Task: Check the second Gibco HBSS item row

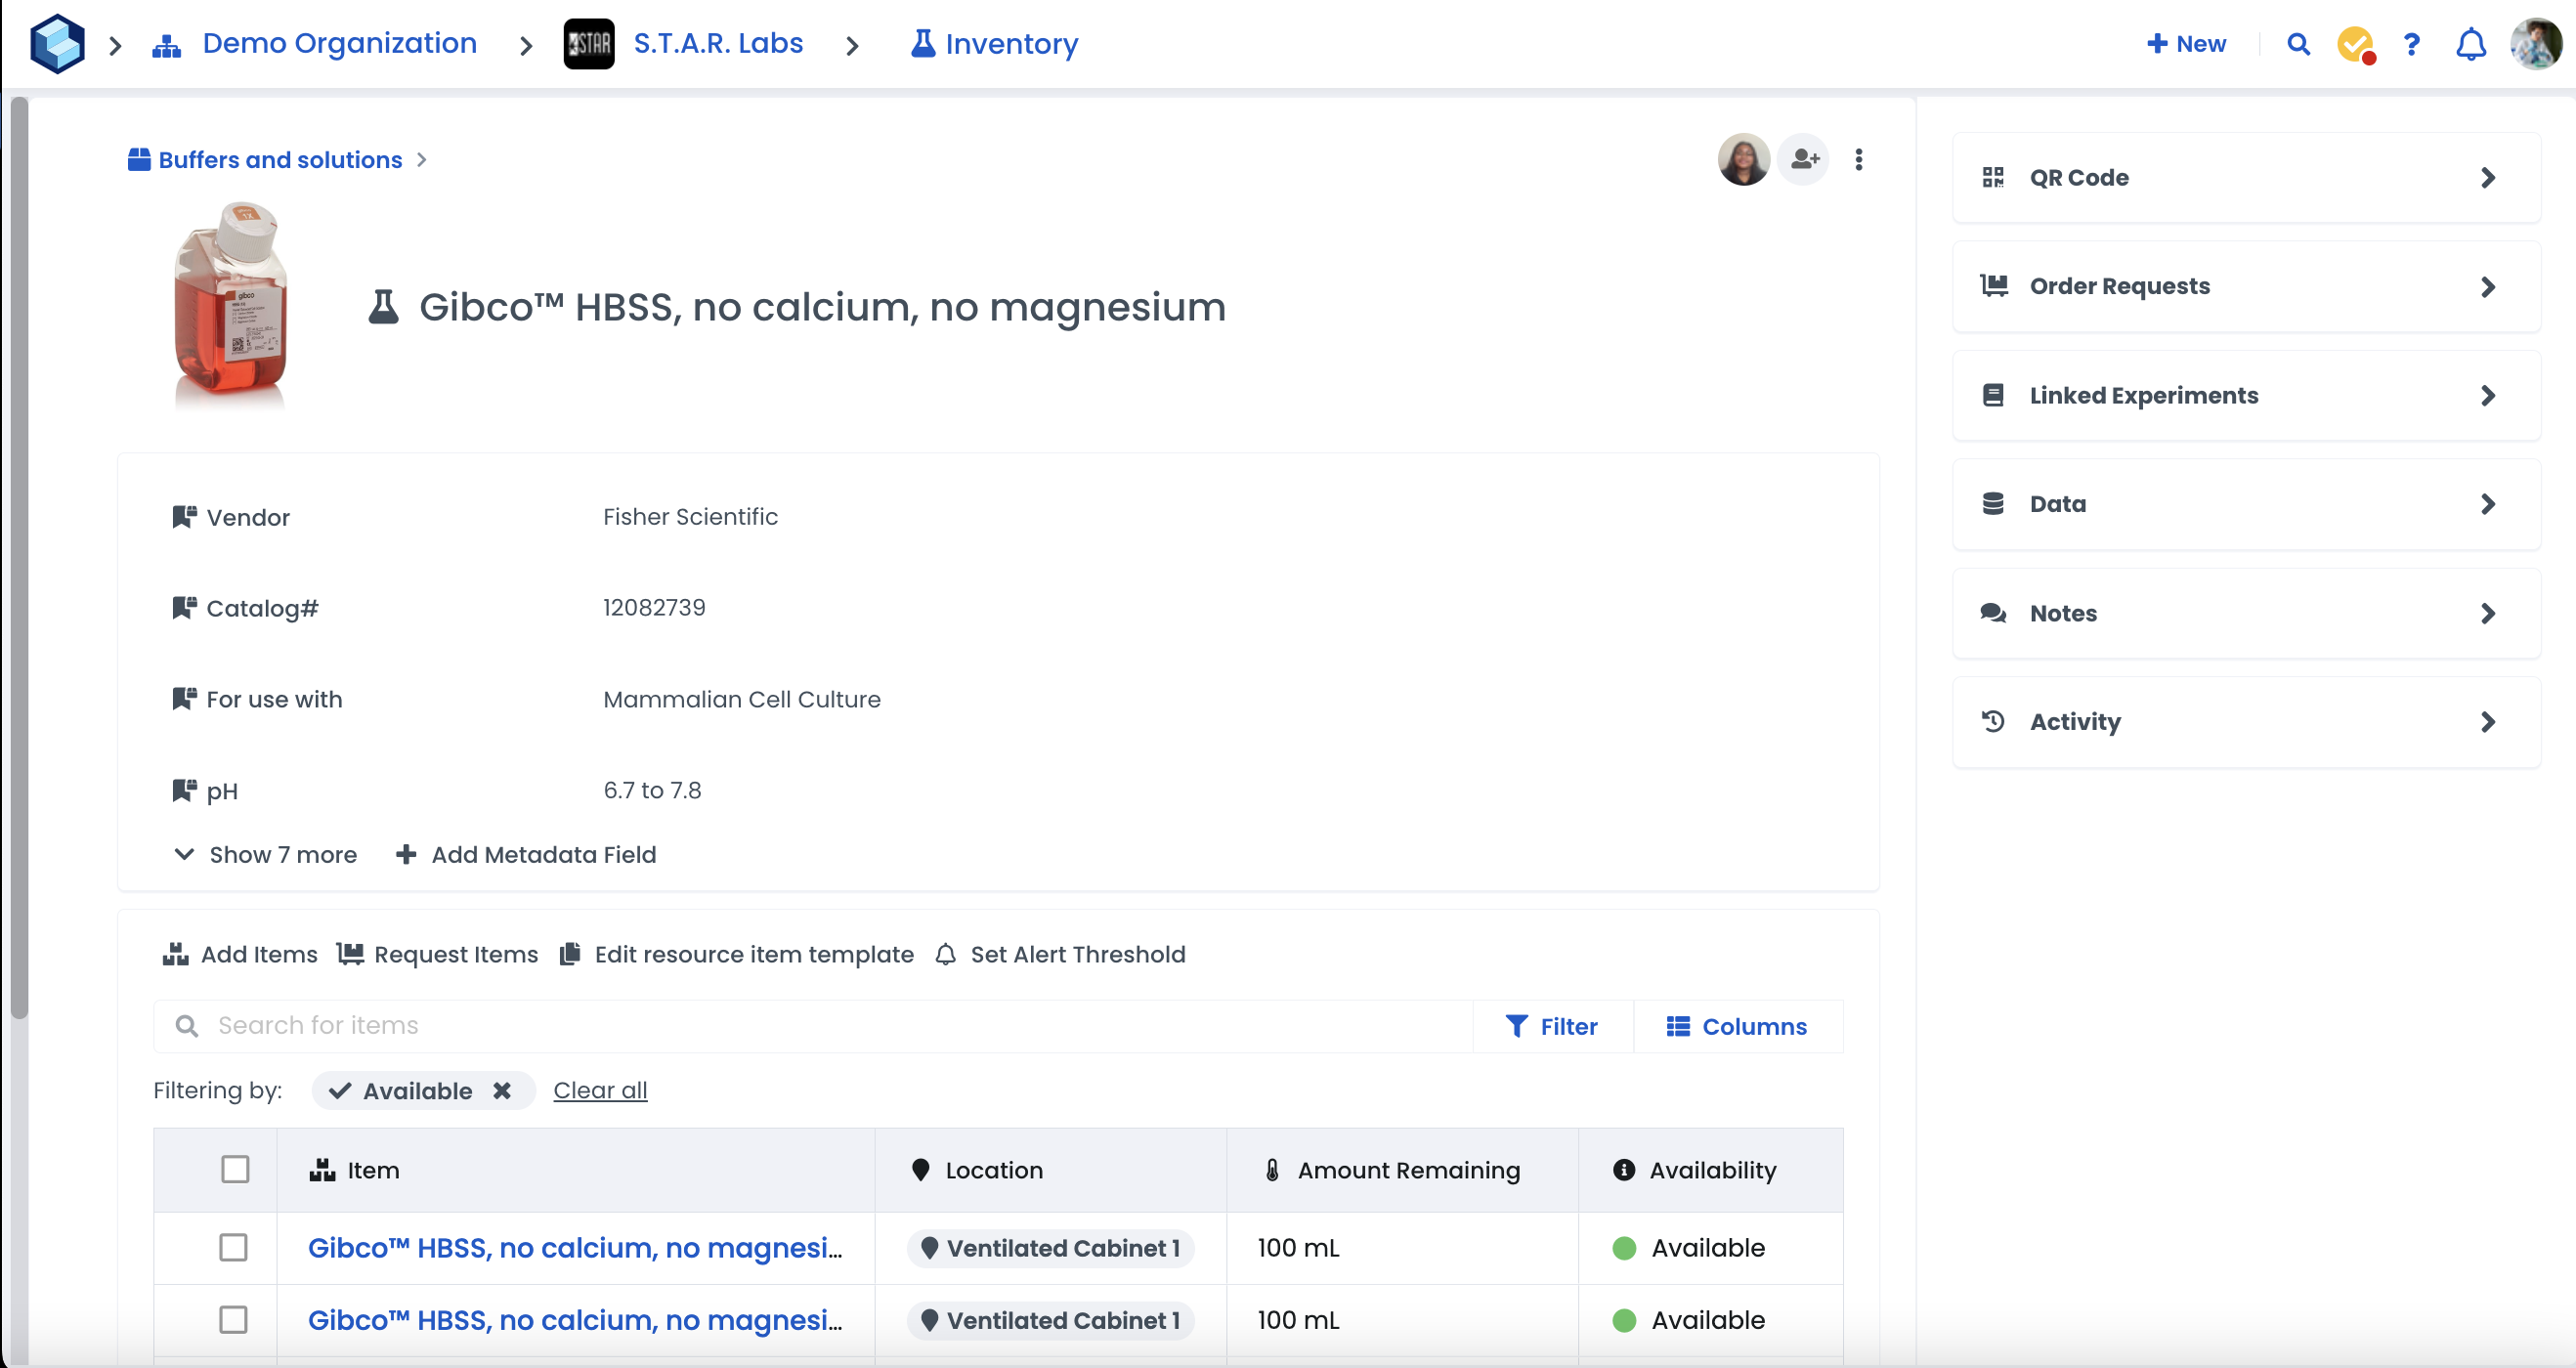Action: point(233,1319)
